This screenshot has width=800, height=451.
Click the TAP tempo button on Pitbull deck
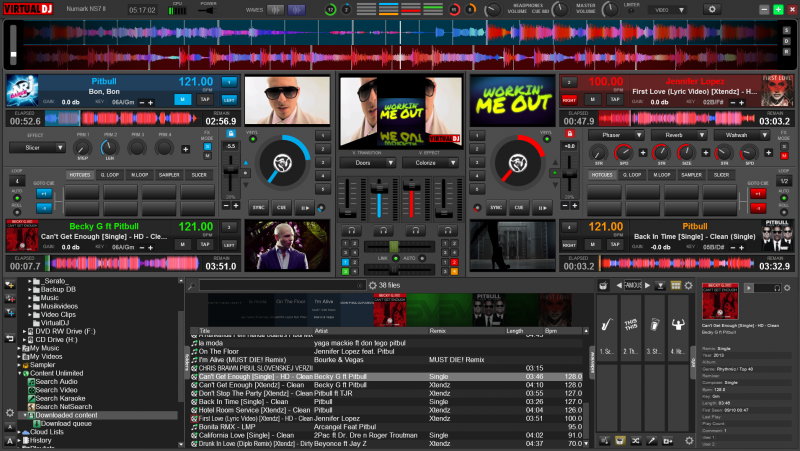pyautogui.click(x=205, y=100)
